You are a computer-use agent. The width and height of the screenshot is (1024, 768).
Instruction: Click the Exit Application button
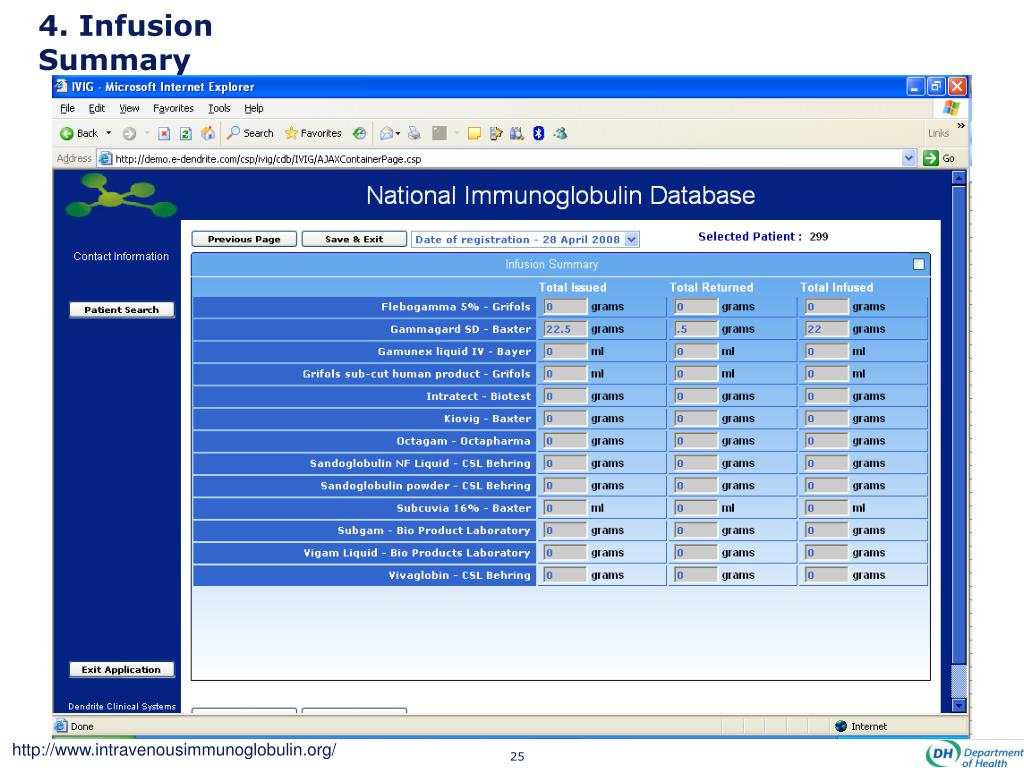(121, 669)
